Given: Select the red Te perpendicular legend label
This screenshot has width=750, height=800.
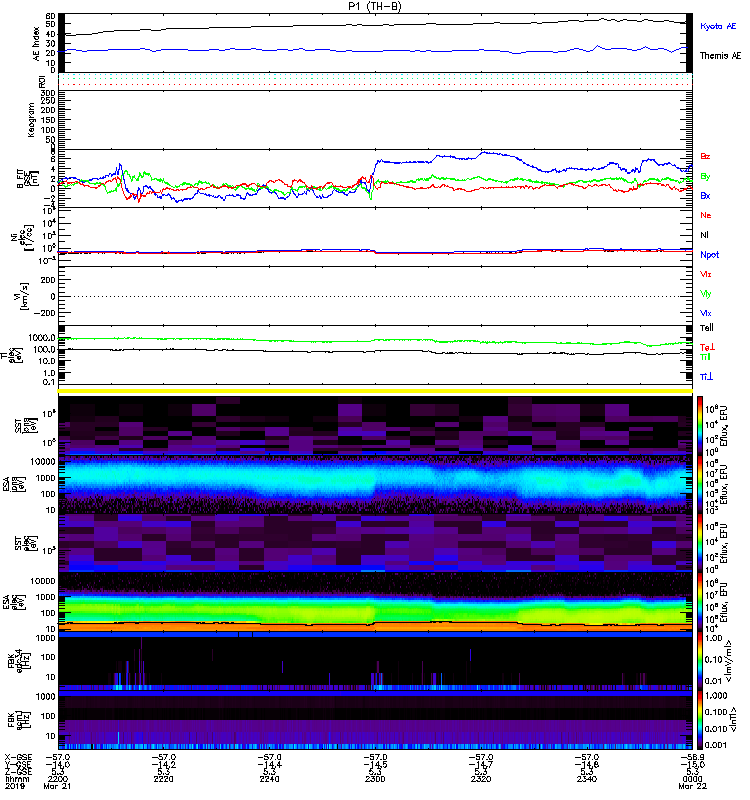Looking at the screenshot, I should [707, 347].
